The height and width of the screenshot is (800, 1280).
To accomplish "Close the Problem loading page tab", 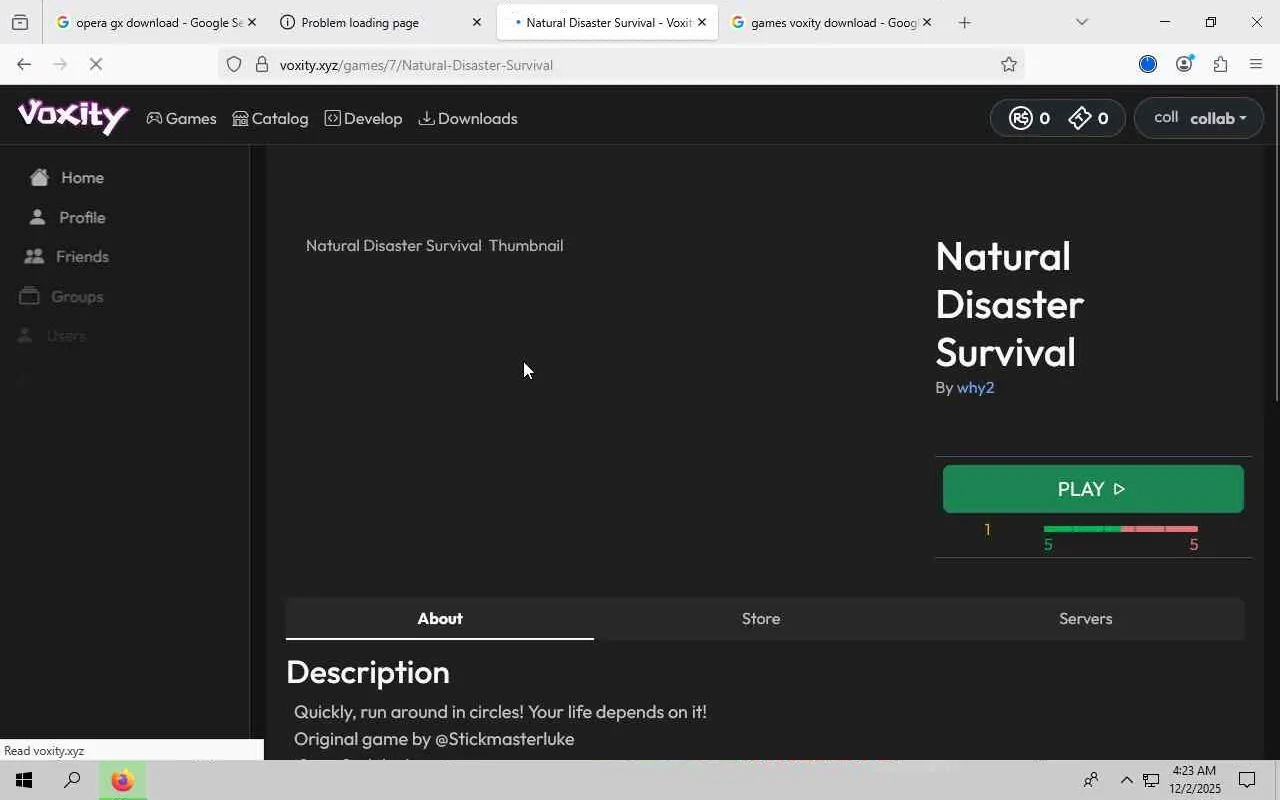I will (x=476, y=22).
